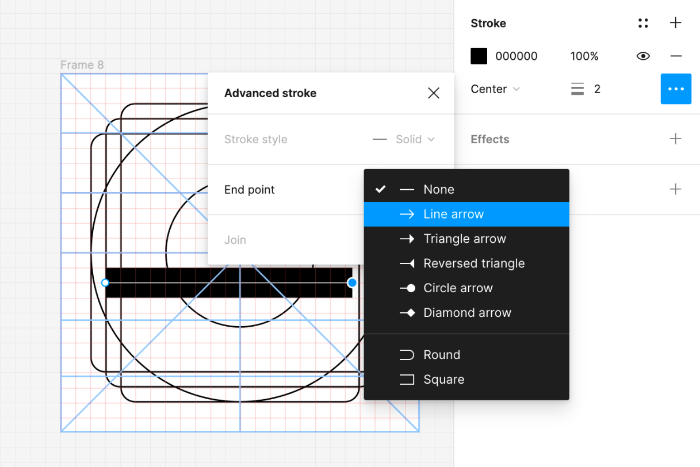Select Frame 8 label on canvas
This screenshot has height=467, width=700.
(82, 65)
